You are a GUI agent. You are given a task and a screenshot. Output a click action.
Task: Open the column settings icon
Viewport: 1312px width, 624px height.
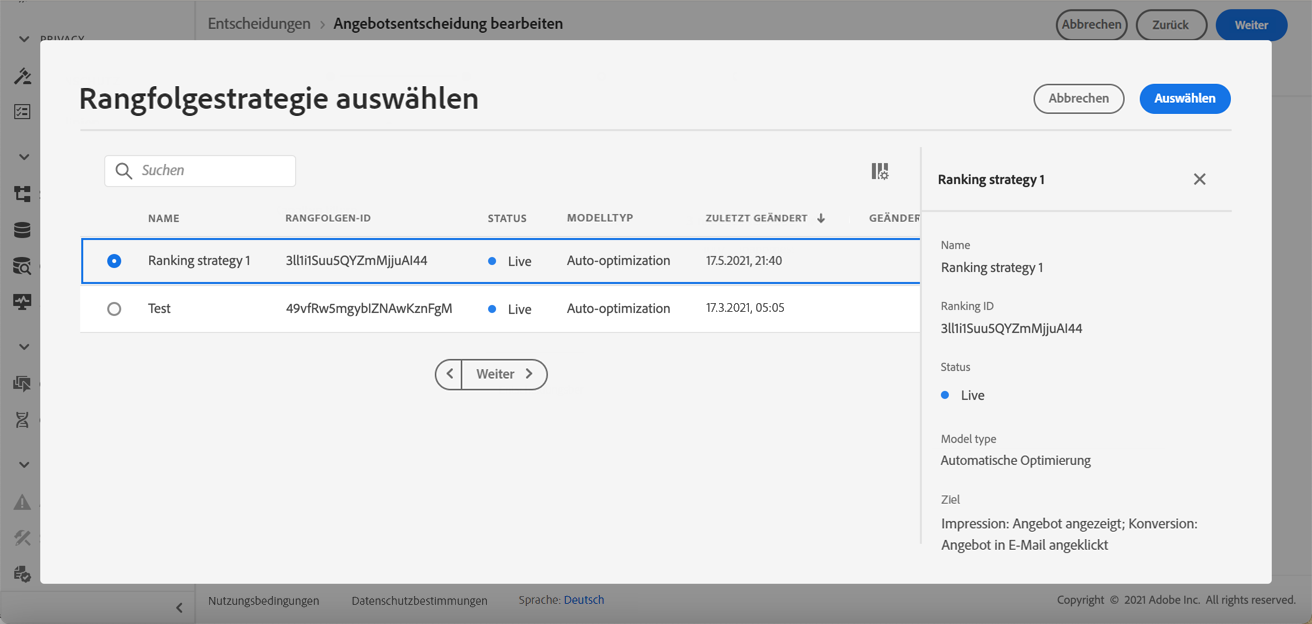click(880, 172)
